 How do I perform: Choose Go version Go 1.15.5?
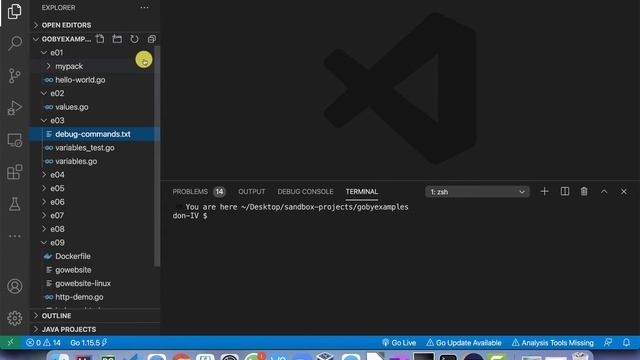point(89,343)
